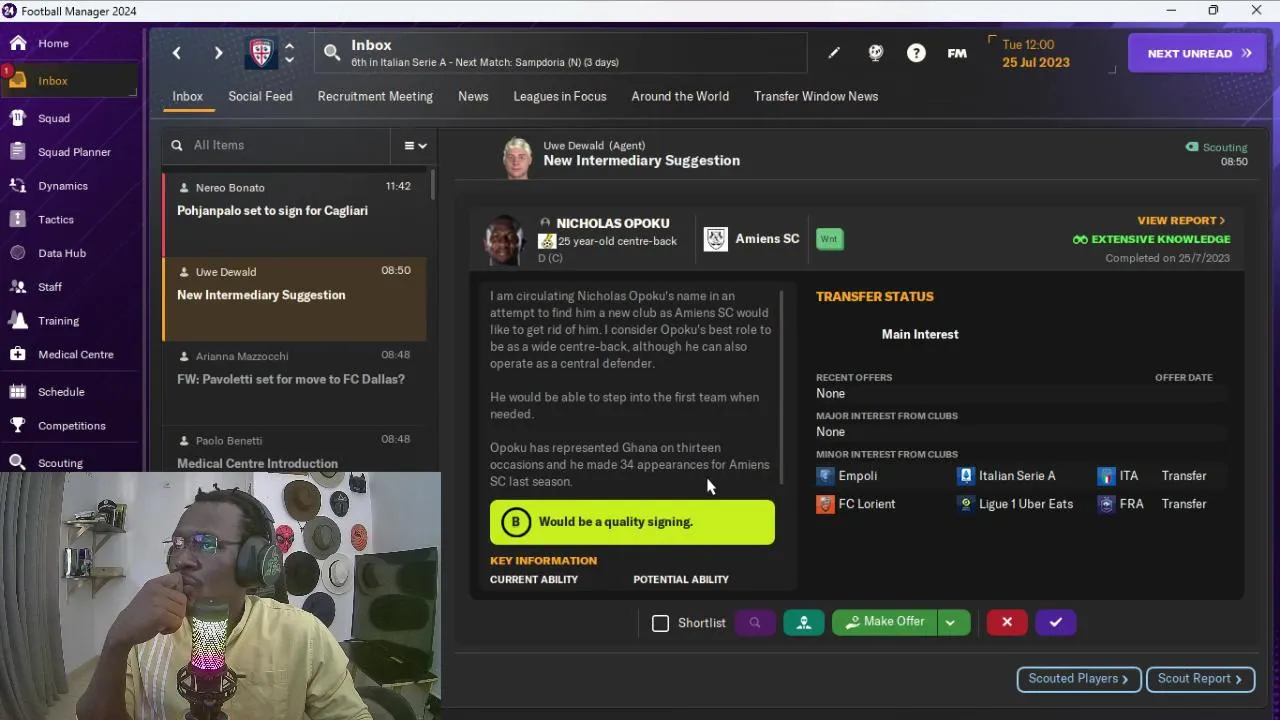Open the Around the World tab
This screenshot has height=720, width=1280.
click(680, 97)
